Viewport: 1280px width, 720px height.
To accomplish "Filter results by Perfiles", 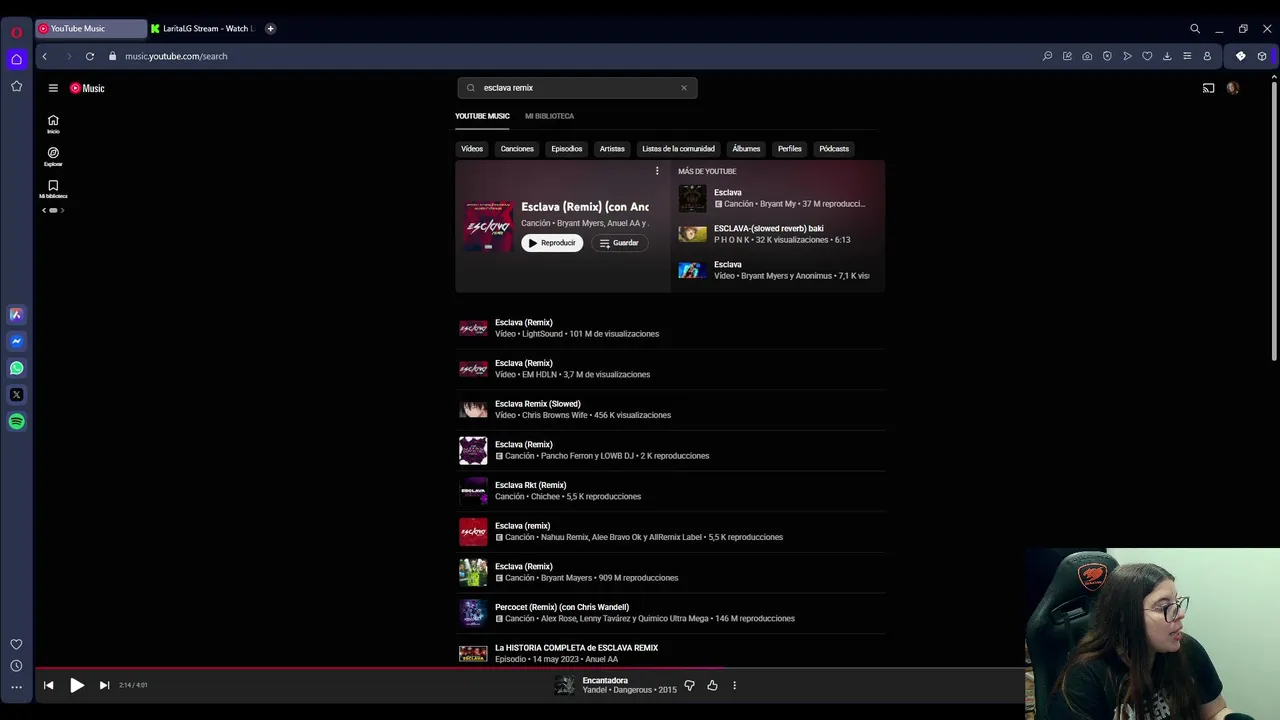I will tap(790, 149).
